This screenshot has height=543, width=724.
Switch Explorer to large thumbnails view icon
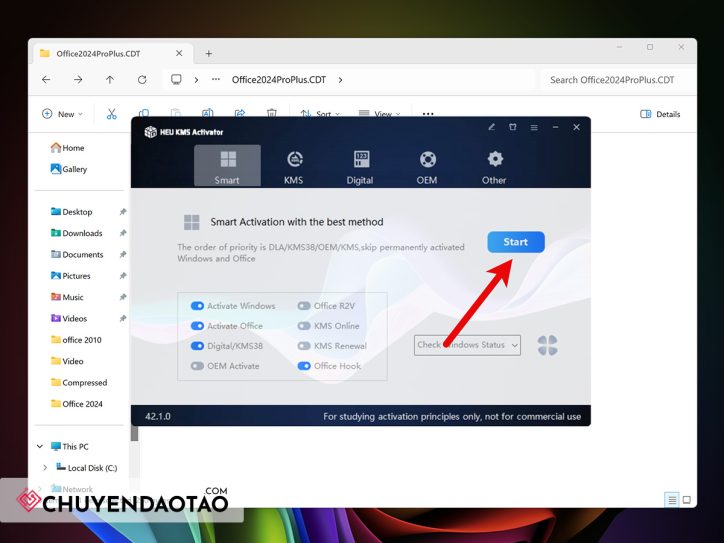(x=687, y=500)
